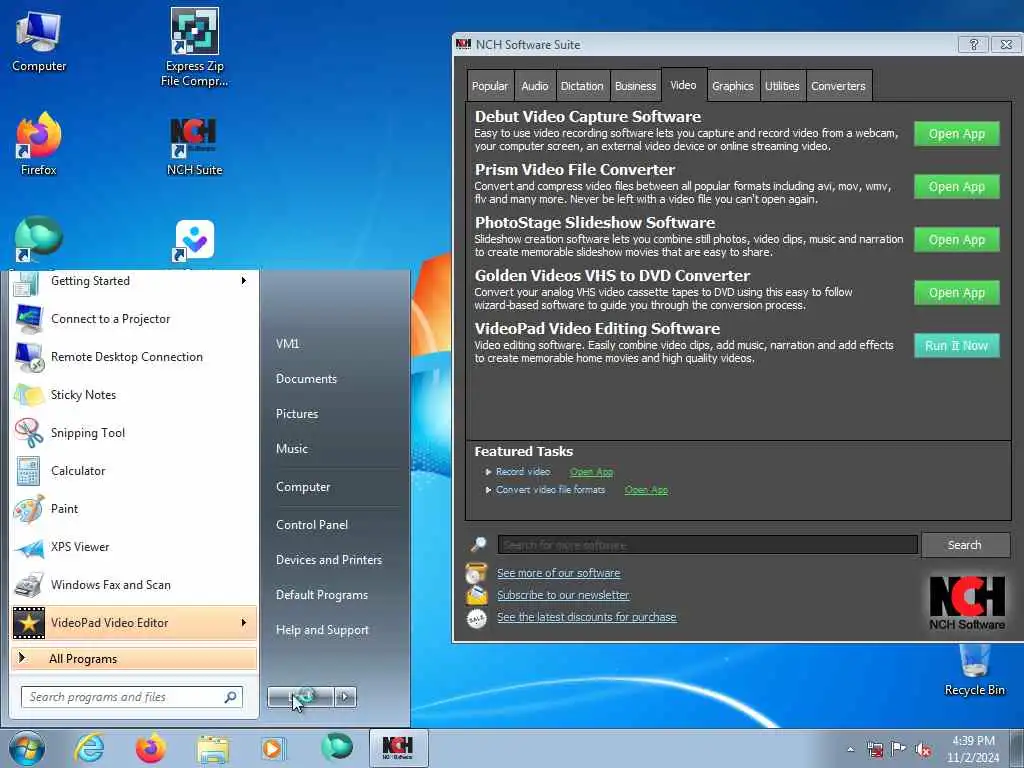
Task: Open the muted volume tray icon
Action: coord(923,750)
